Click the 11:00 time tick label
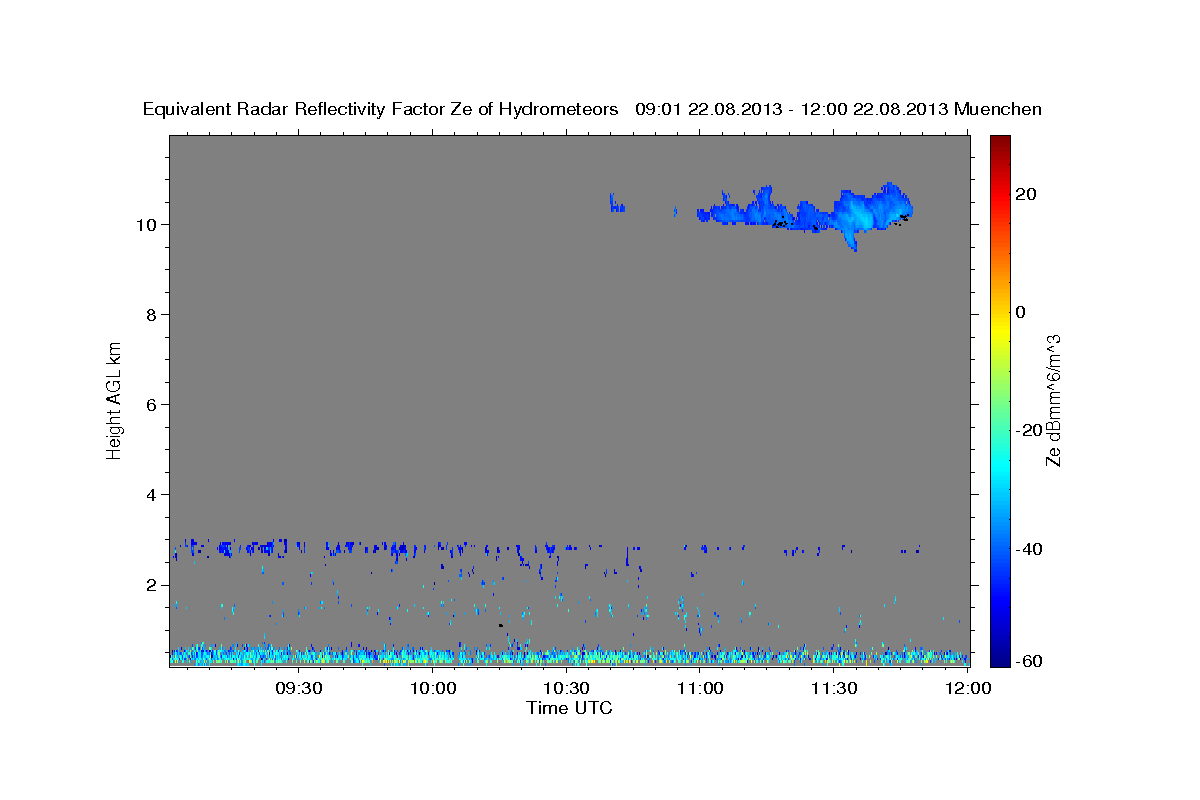Image resolution: width=1200 pixels, height=800 pixels. (x=700, y=689)
